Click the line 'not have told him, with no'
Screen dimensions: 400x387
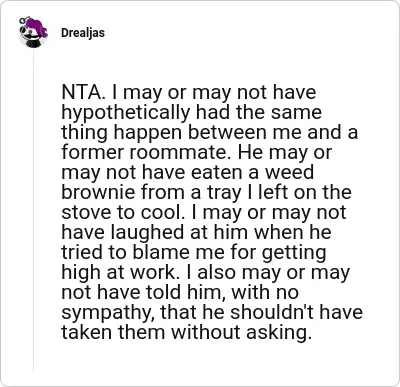point(180,292)
